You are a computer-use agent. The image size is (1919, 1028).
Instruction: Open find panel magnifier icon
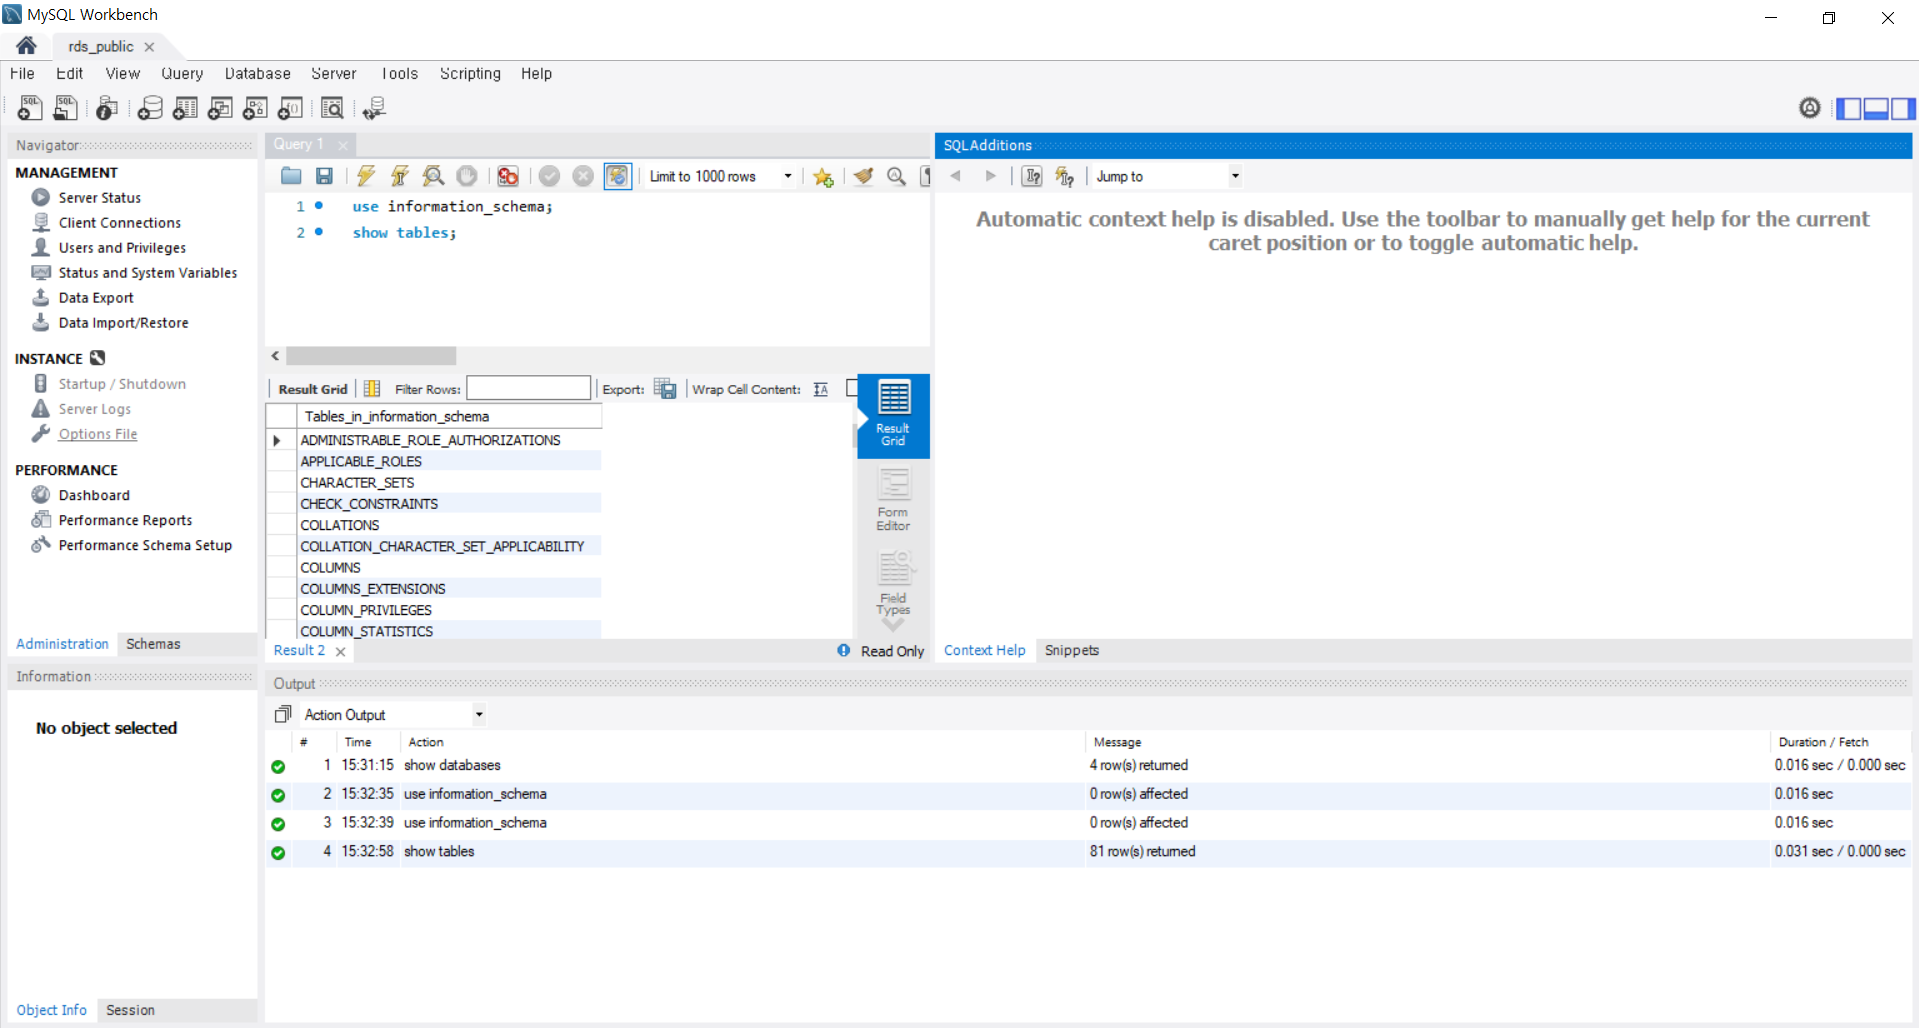tap(897, 176)
